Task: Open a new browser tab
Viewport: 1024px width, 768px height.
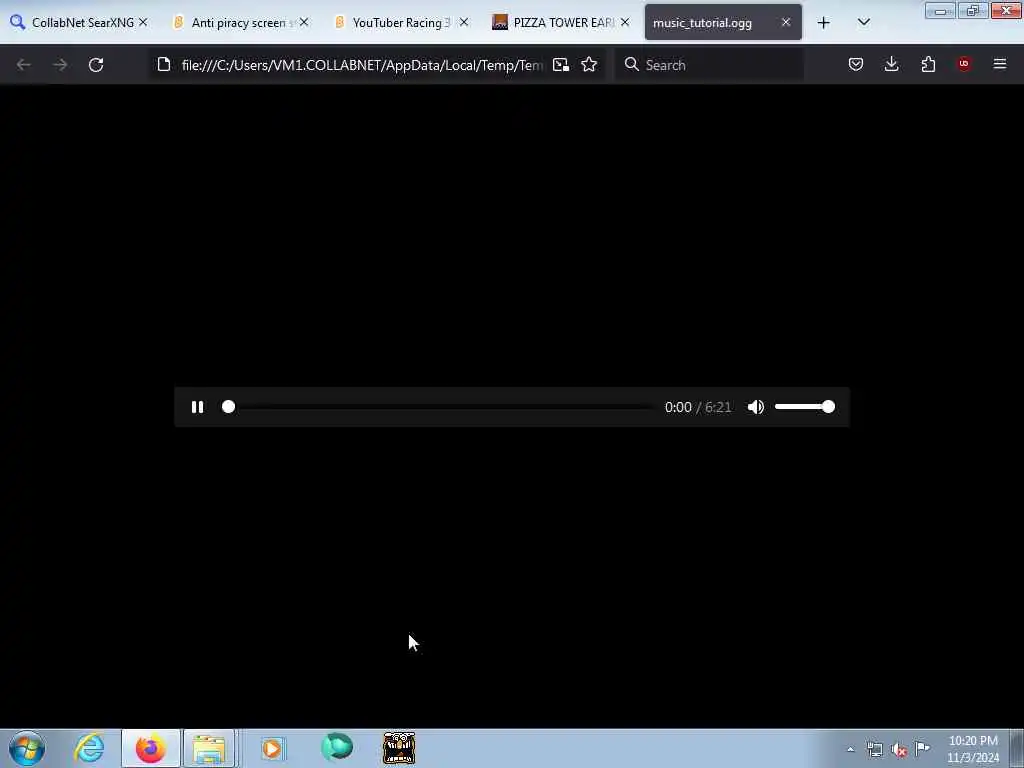Action: pyautogui.click(x=824, y=23)
